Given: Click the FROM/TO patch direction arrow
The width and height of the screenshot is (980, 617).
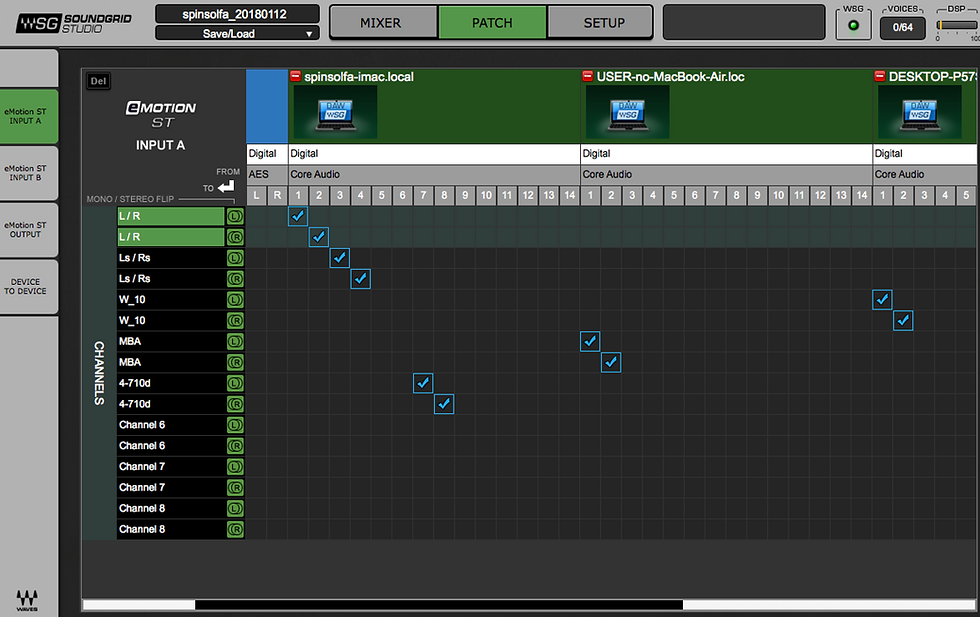Looking at the screenshot, I should [226, 187].
